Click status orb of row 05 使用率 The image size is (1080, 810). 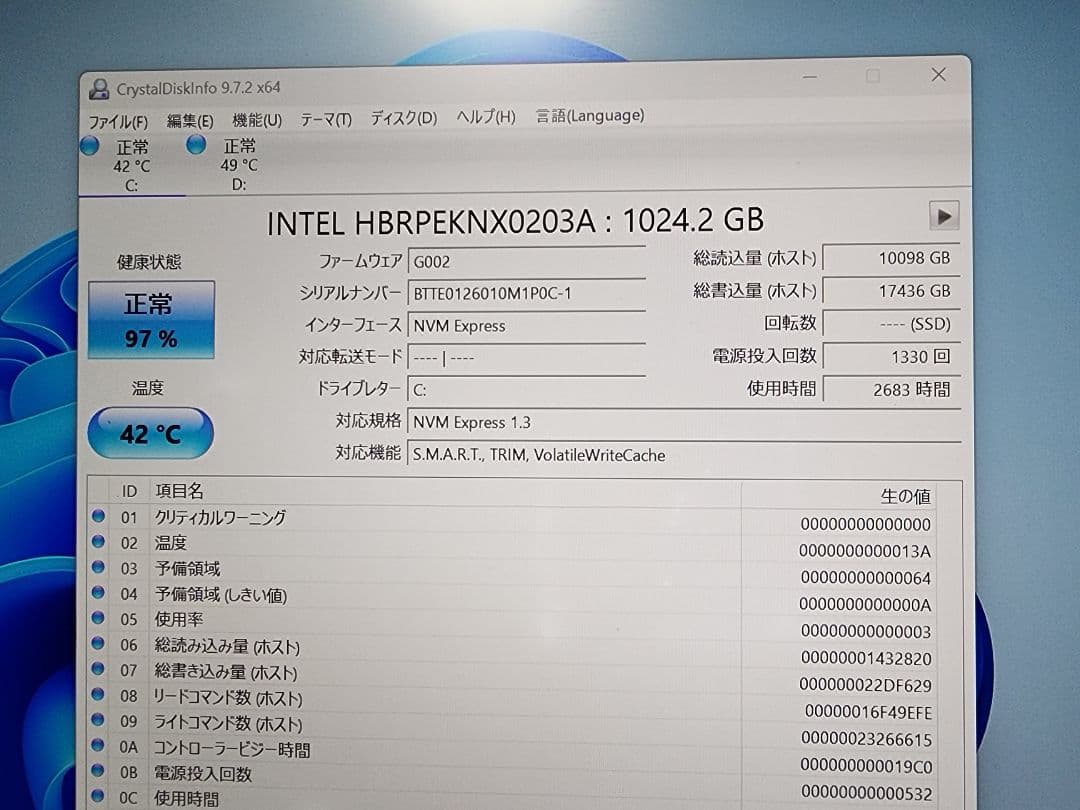tap(98, 618)
